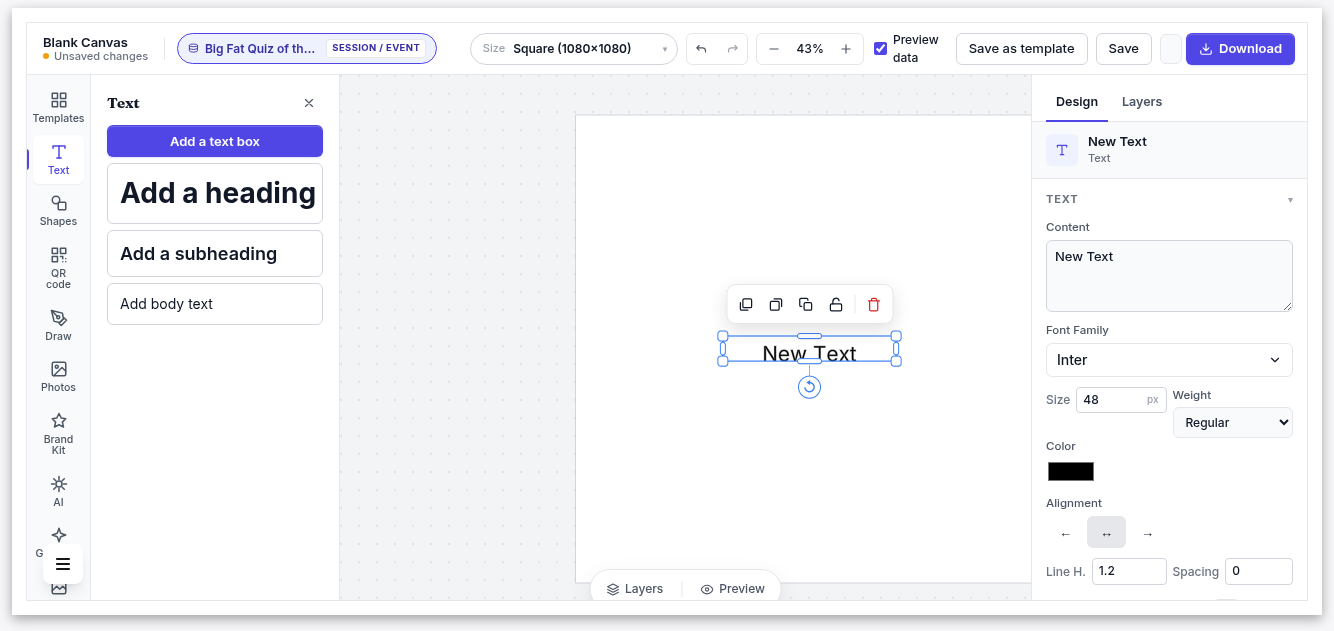Click the second layer-order icon in floating toolbar
Viewport: 1334px width, 631px height.
point(775,305)
